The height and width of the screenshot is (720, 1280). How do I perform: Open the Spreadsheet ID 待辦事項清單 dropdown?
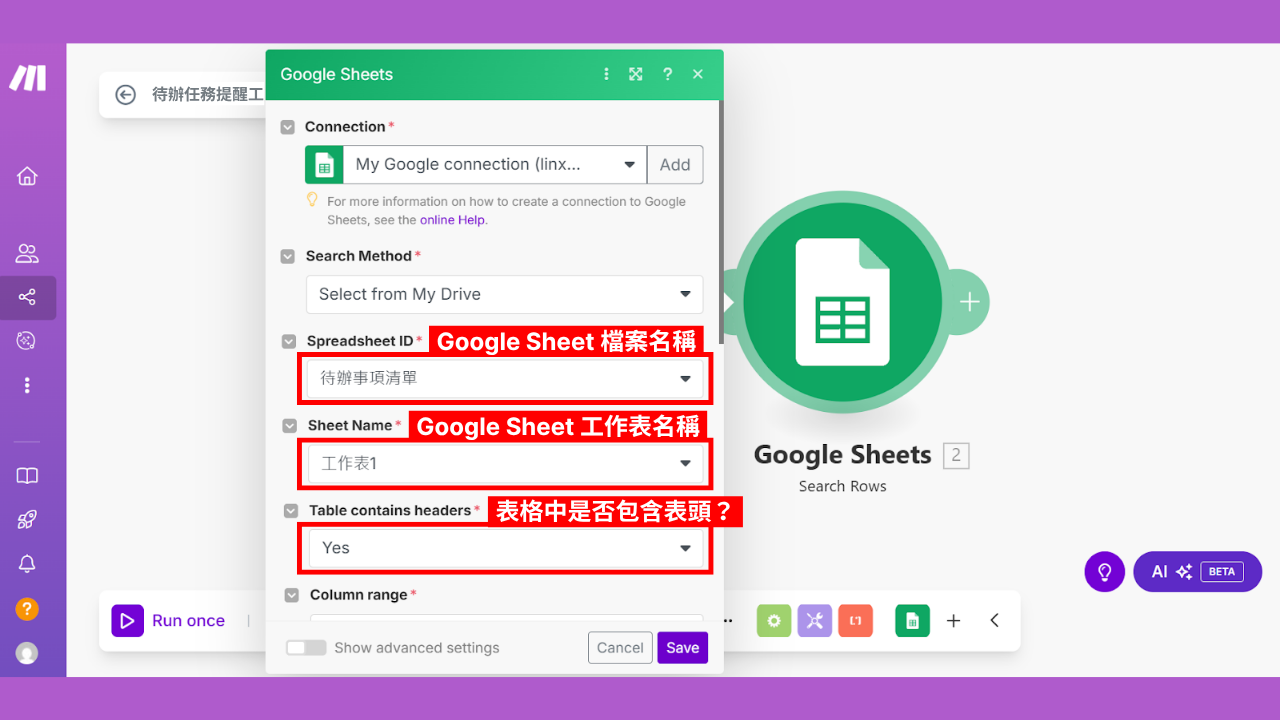tap(505, 378)
